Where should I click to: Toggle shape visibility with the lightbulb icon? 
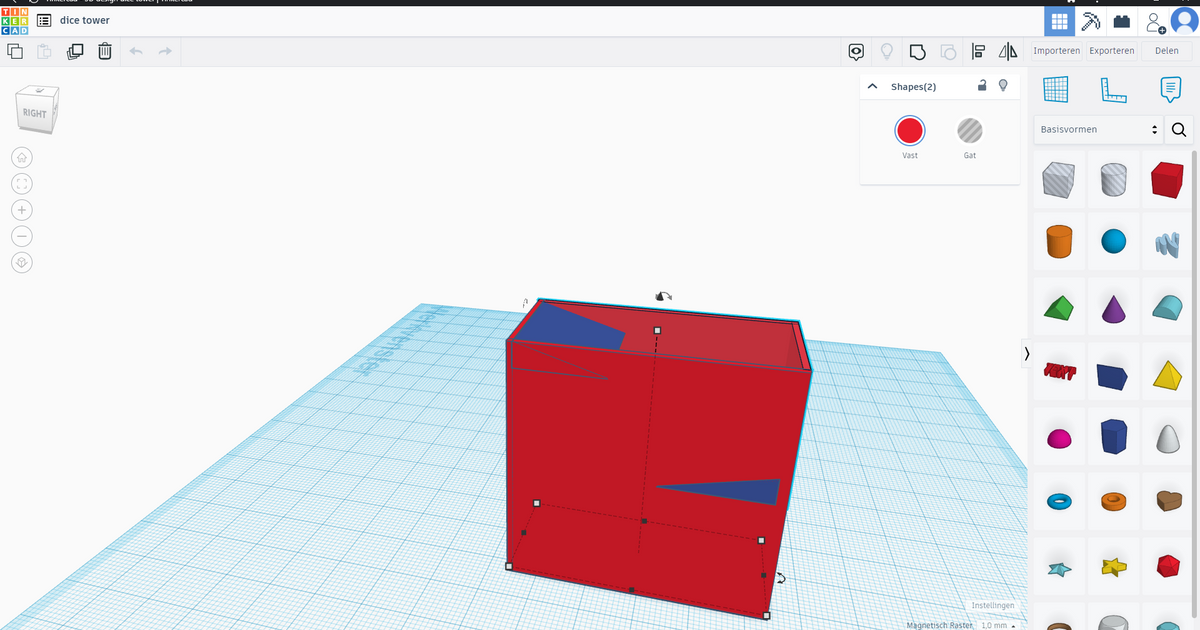[x=1003, y=86]
